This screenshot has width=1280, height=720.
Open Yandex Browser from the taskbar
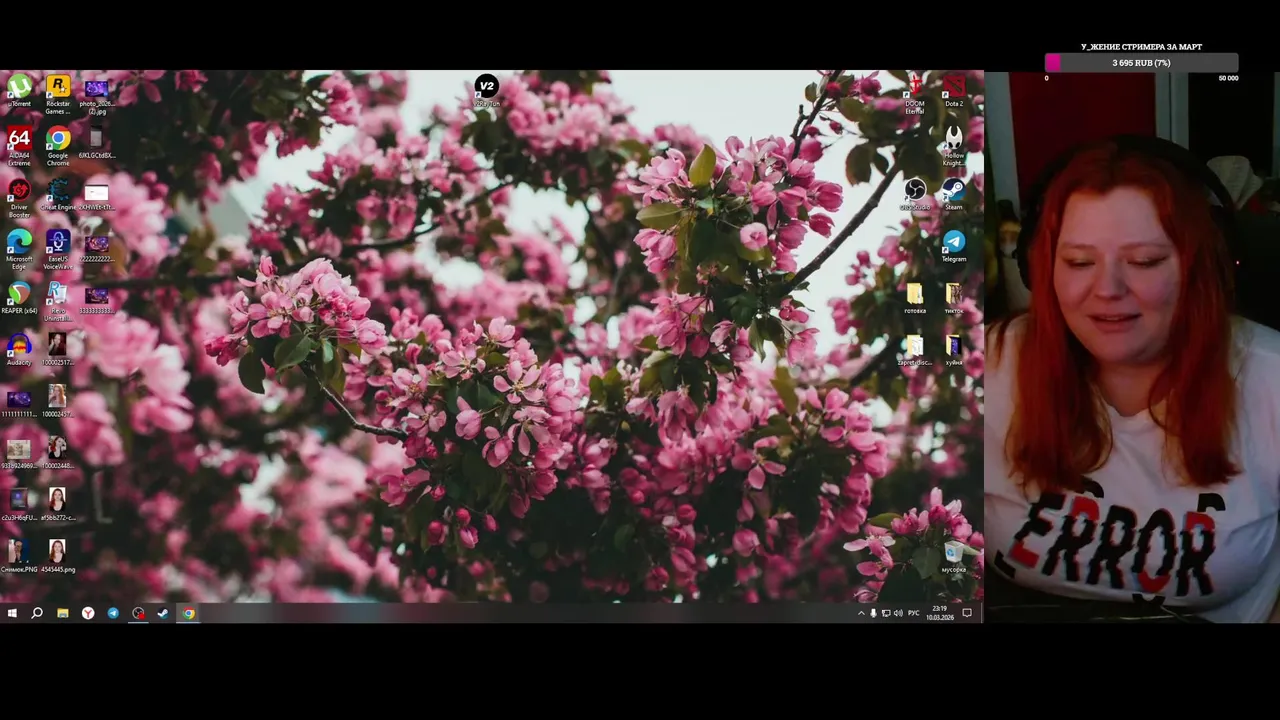(x=88, y=613)
